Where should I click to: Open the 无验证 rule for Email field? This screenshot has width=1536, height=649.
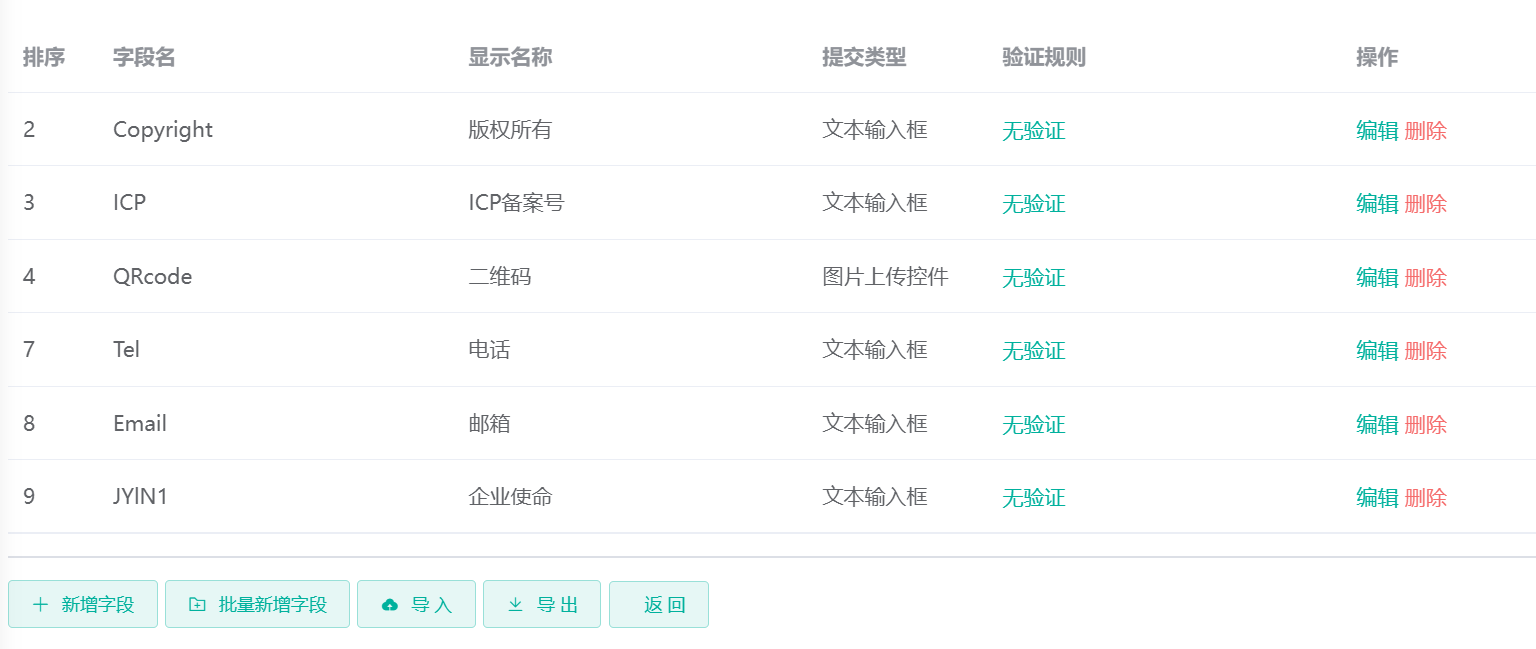(x=1033, y=424)
